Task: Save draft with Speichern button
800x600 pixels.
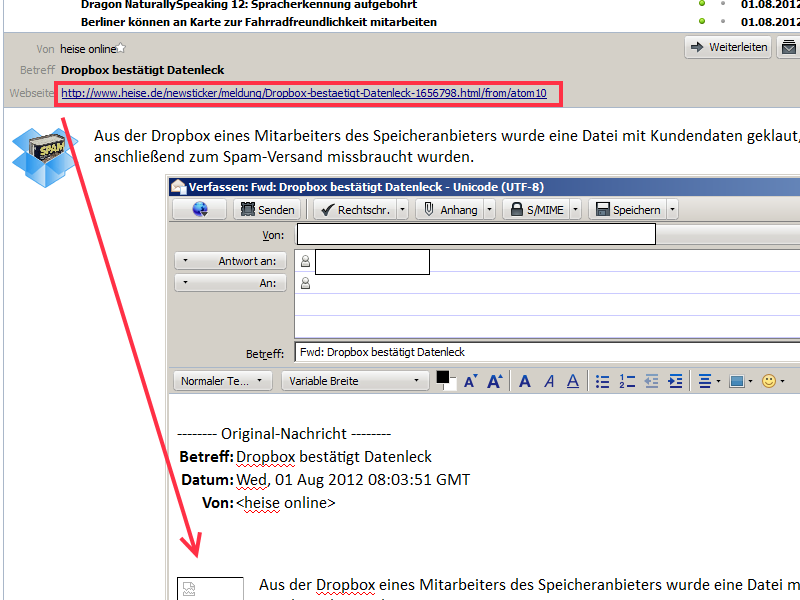Action: [x=627, y=209]
